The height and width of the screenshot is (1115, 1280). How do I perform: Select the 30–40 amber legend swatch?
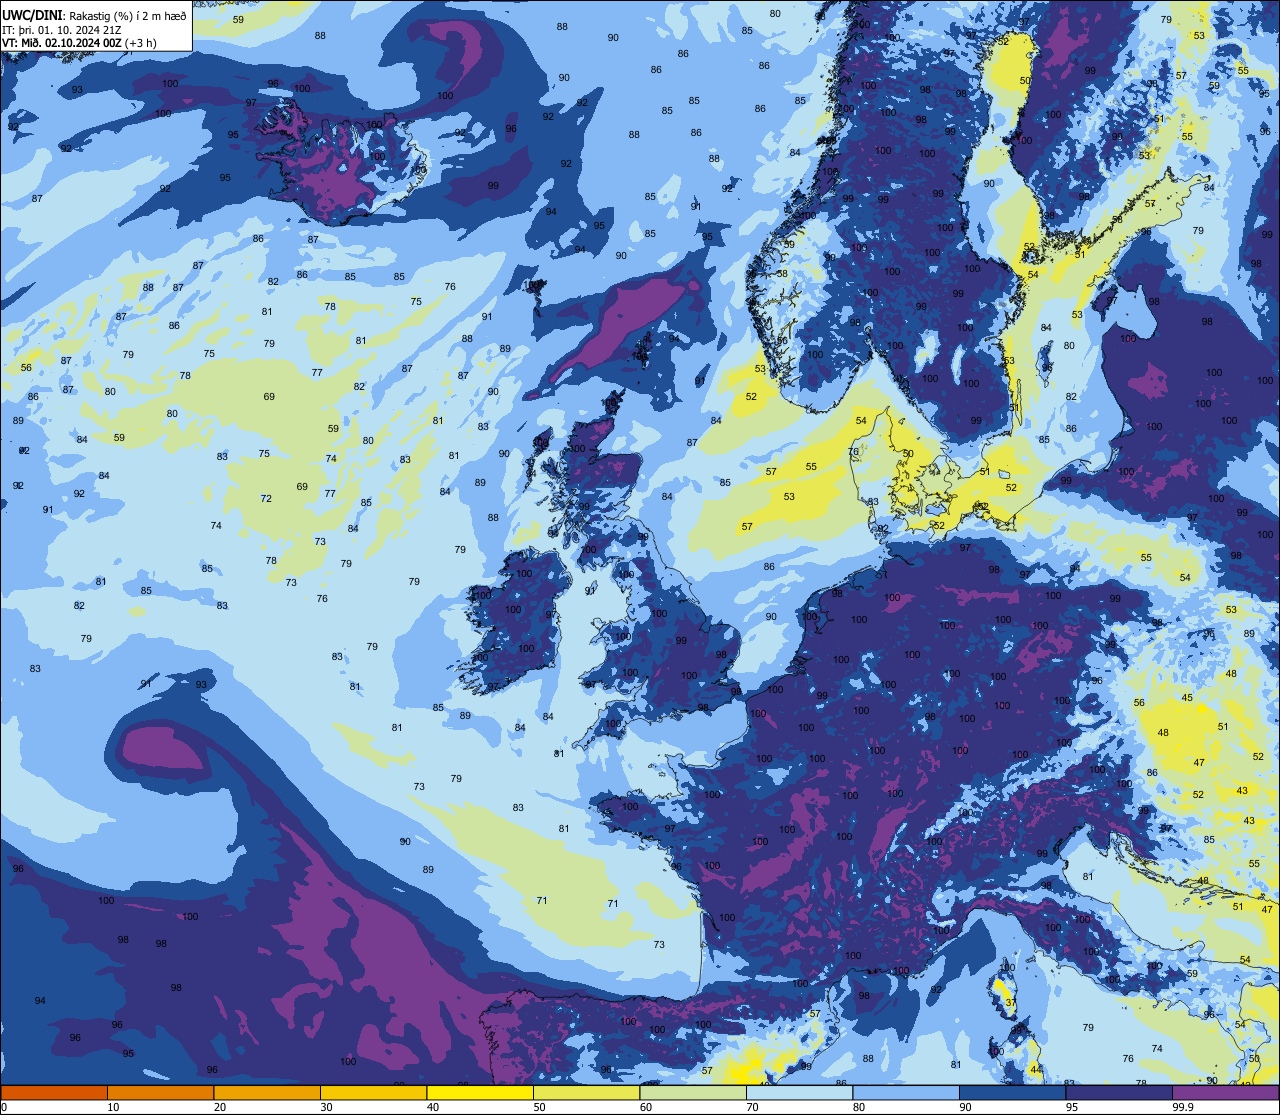click(x=373, y=1093)
